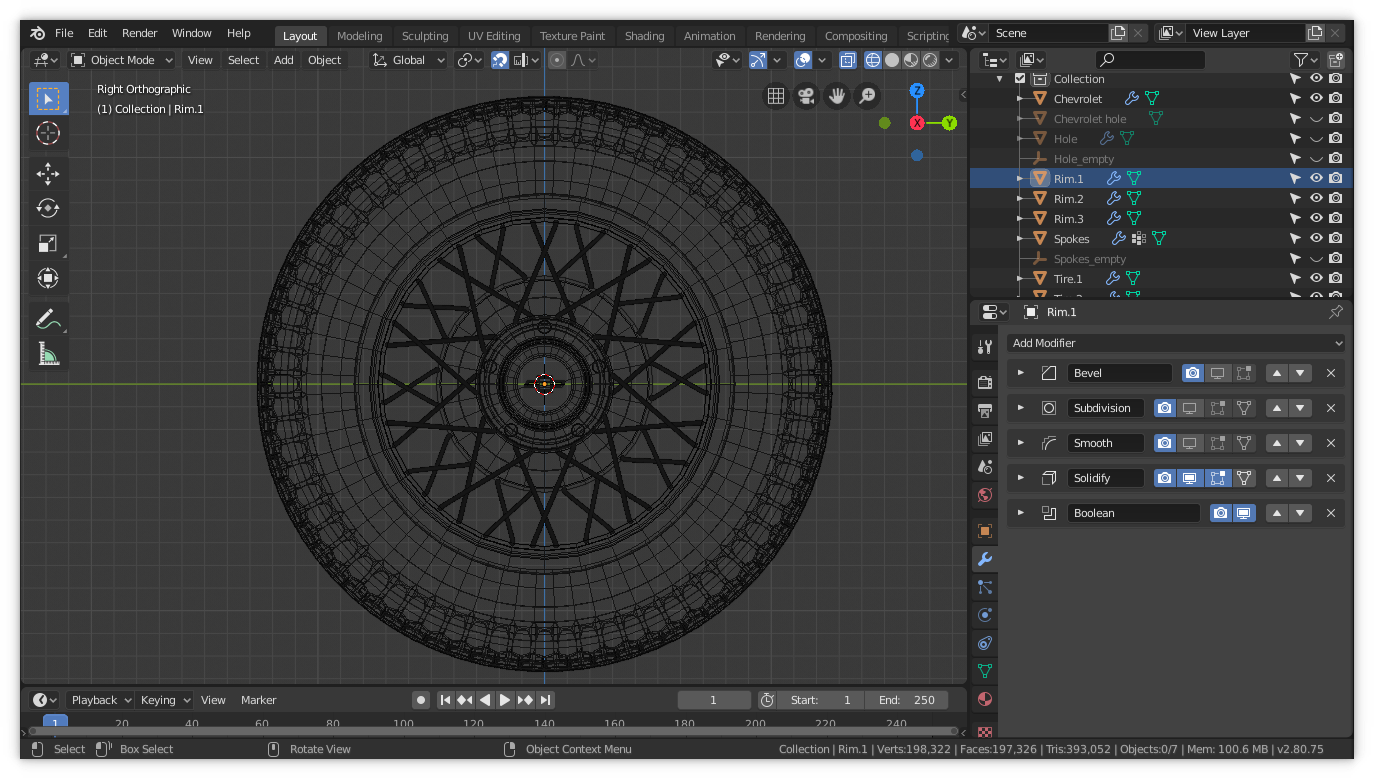The height and width of the screenshot is (779, 1374).
Task: Click frame 100 on the timeline
Action: click(403, 724)
